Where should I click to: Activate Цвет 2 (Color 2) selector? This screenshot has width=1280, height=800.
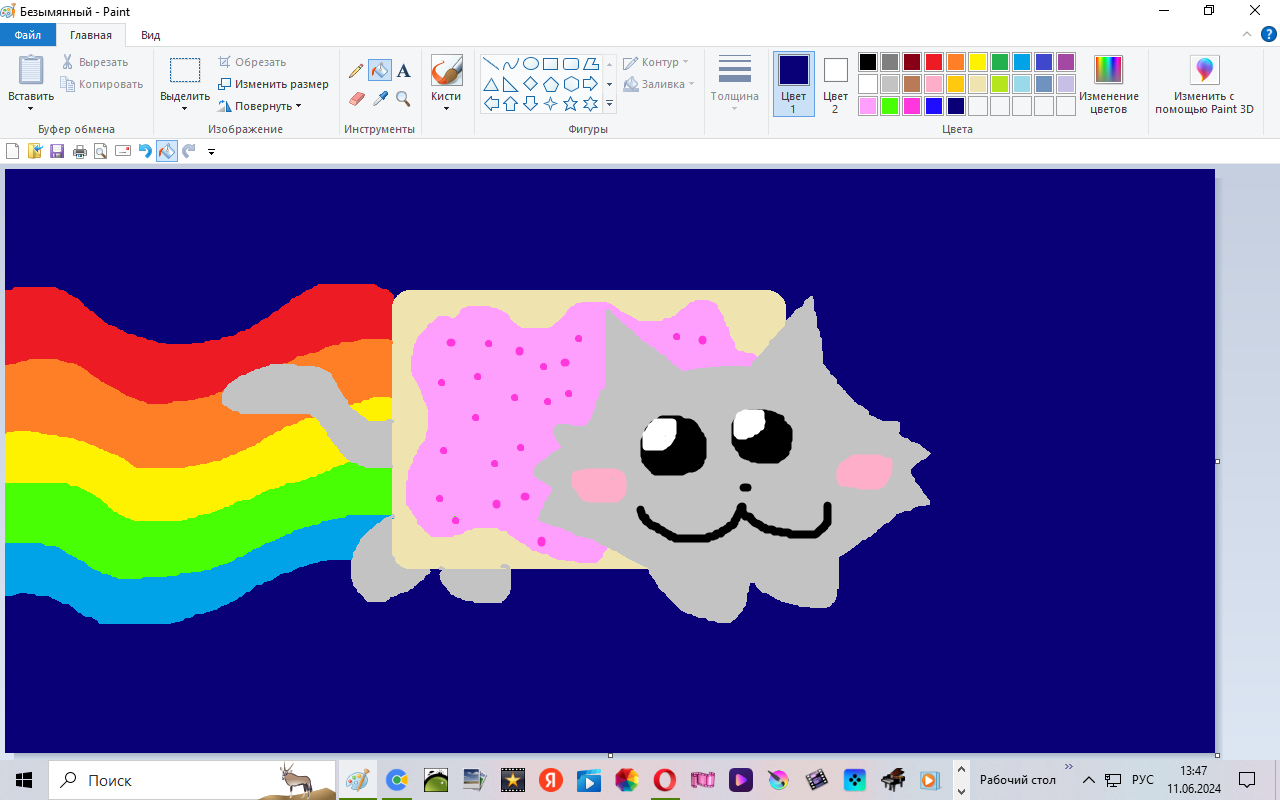click(836, 84)
